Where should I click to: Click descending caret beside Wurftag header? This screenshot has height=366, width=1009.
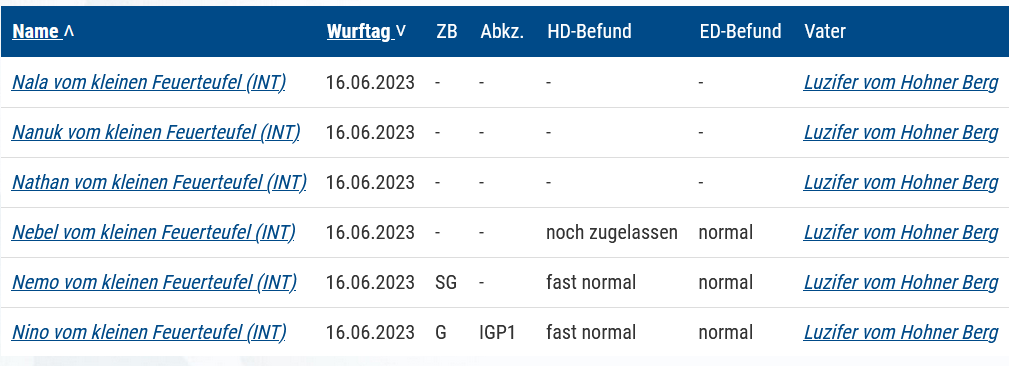point(402,31)
